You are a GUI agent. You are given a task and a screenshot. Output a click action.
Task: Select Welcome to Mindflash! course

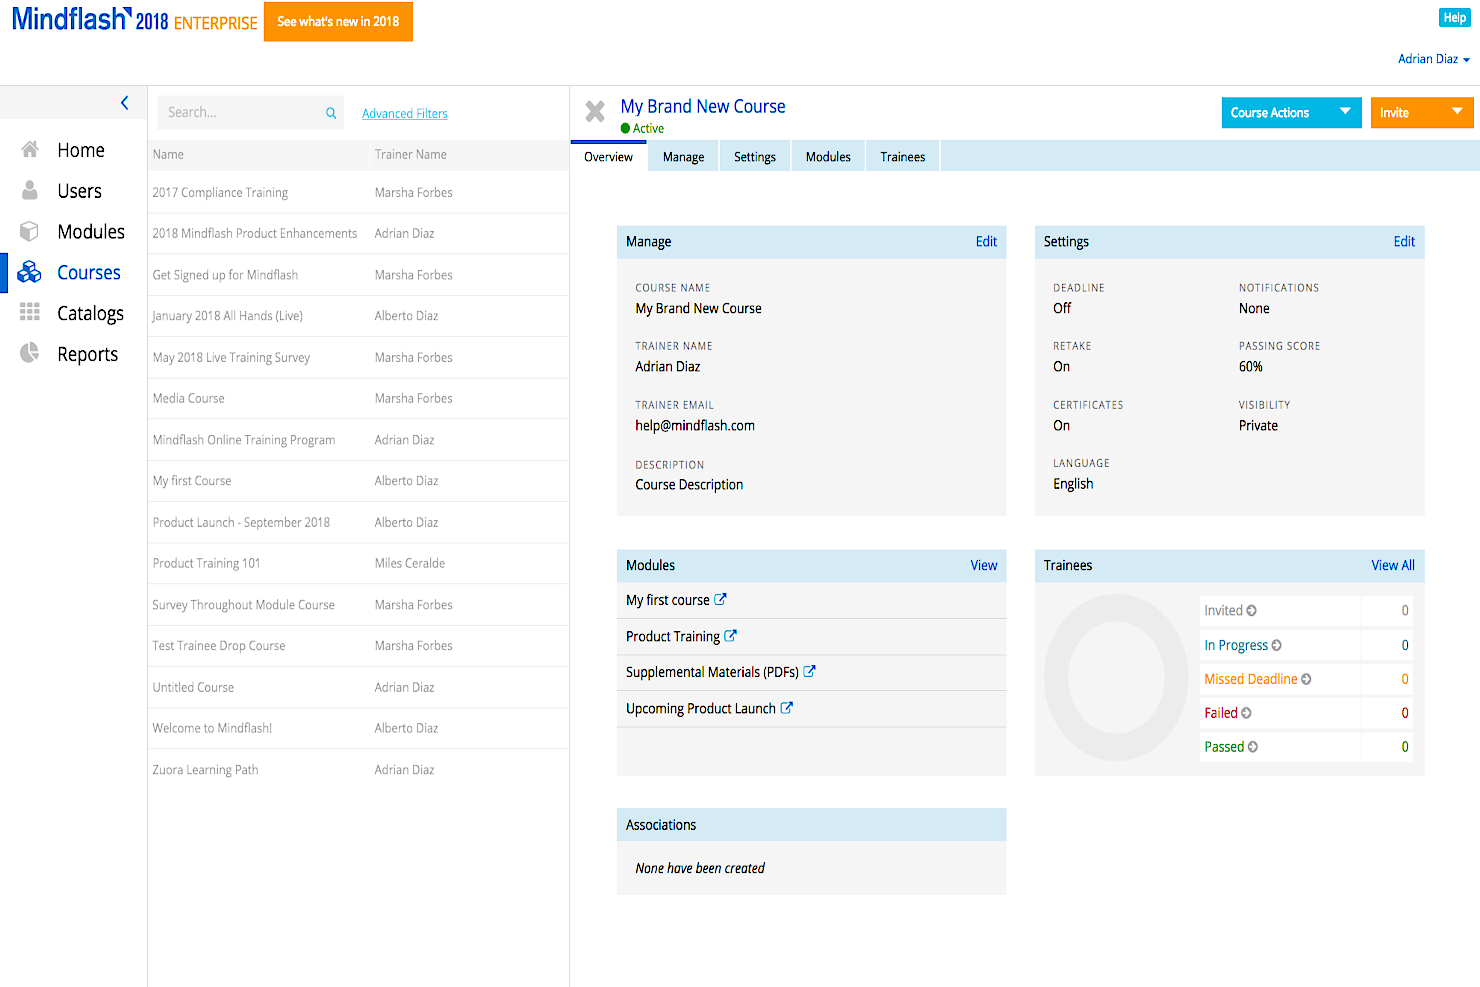click(359, 729)
